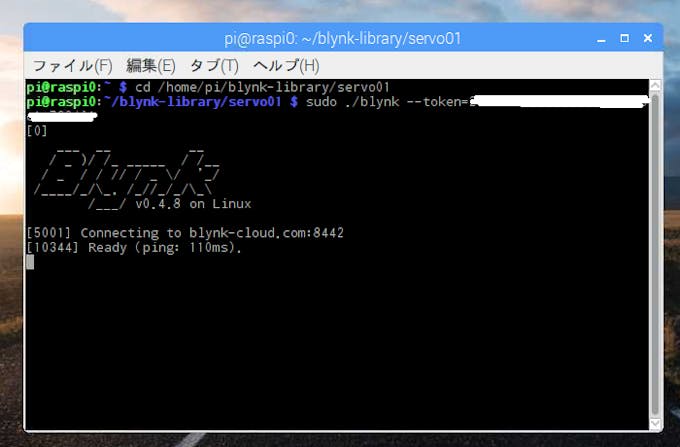Click the vertical scrollbar track
The width and height of the screenshot is (680, 447).
coord(655,254)
